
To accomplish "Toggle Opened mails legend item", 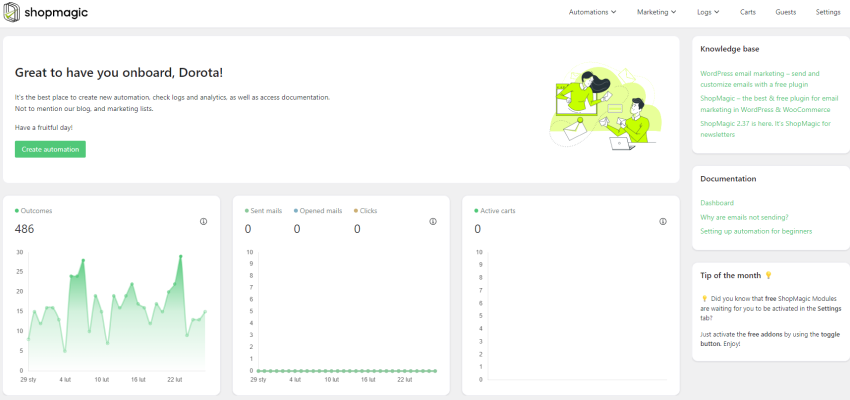I will pos(318,211).
